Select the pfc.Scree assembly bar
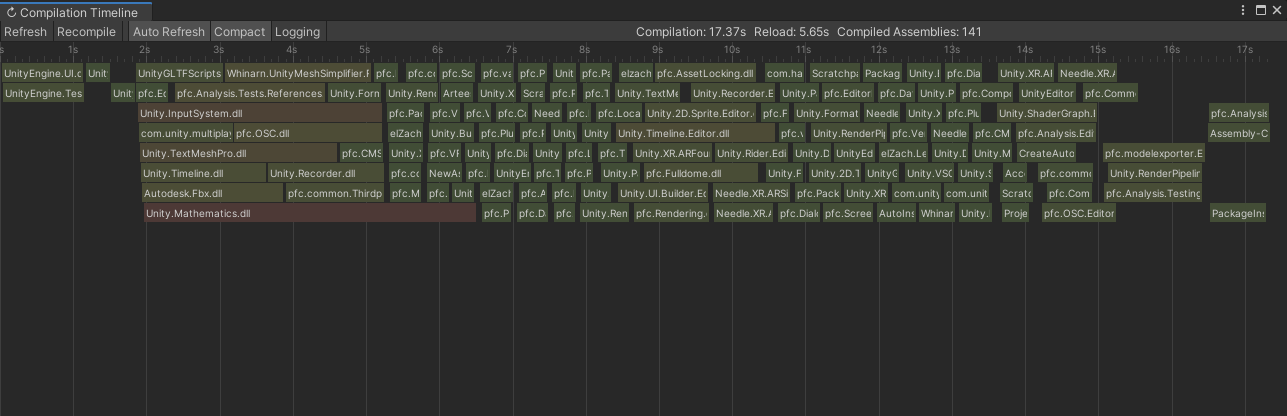This screenshot has height=416, width=1287. click(x=847, y=213)
